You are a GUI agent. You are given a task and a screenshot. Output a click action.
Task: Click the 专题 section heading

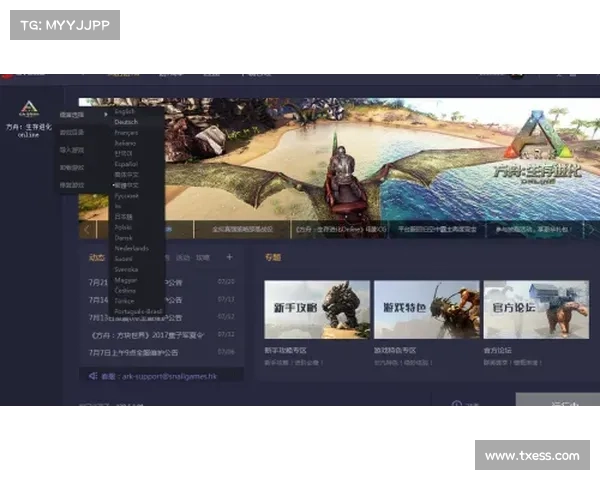pyautogui.click(x=273, y=257)
